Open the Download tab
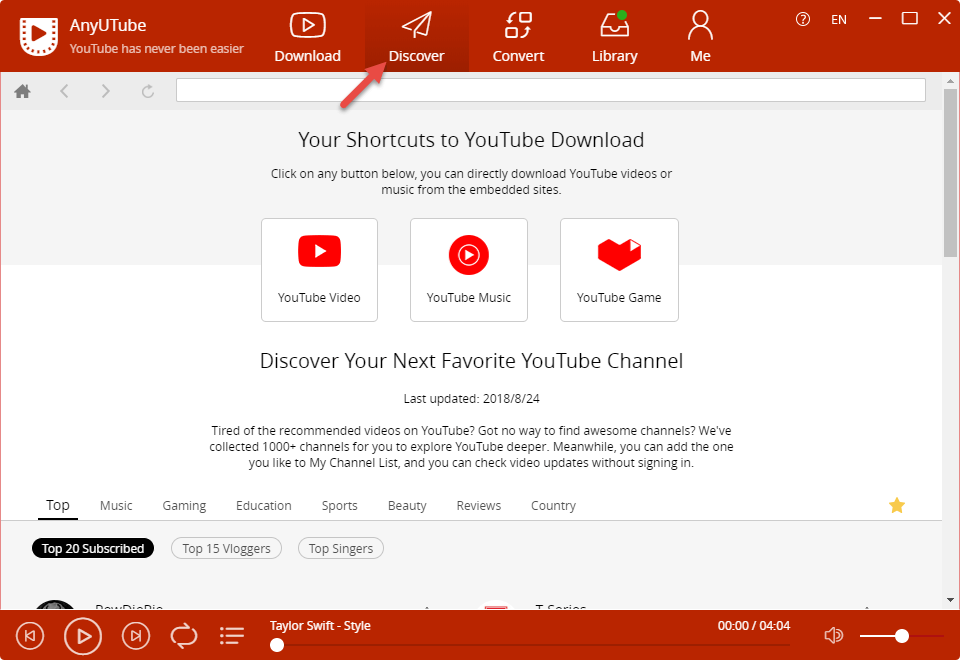Image resolution: width=960 pixels, height=660 pixels. click(x=307, y=37)
